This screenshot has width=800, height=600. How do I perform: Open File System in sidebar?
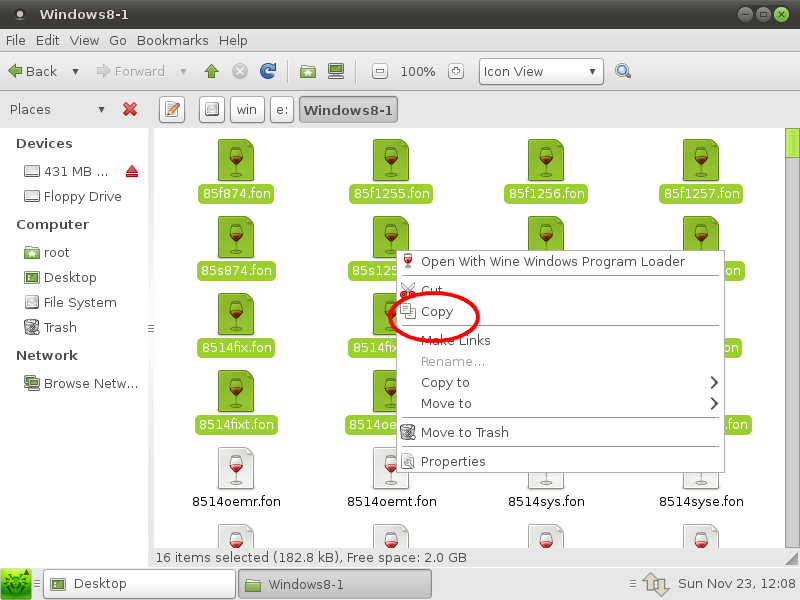70,303
